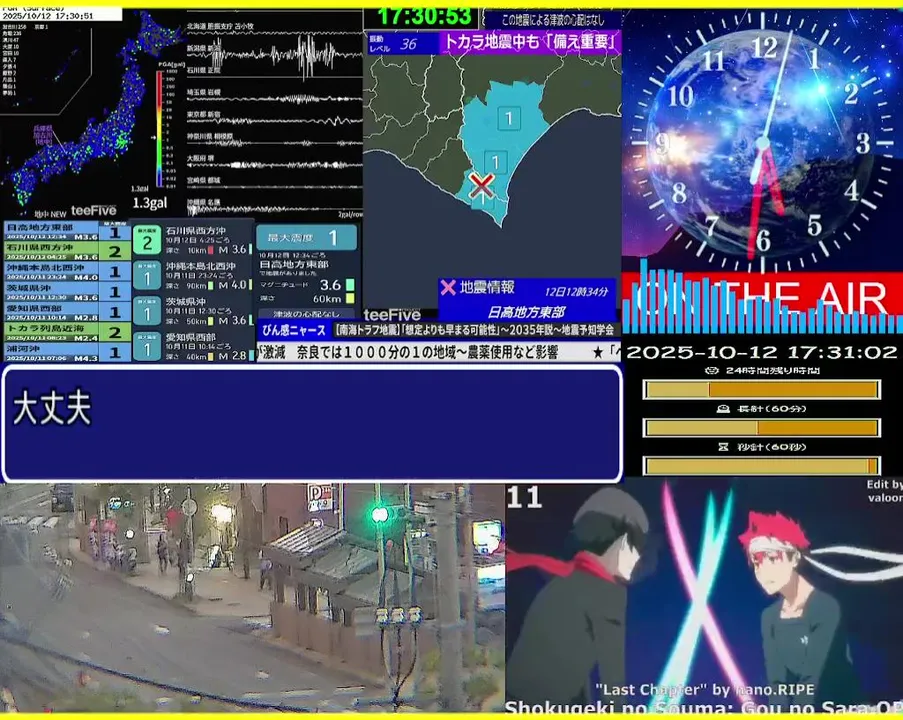Image resolution: width=903 pixels, height=720 pixels.
Task: Open the Shokugeki no Souma anime video
Action: [704, 596]
